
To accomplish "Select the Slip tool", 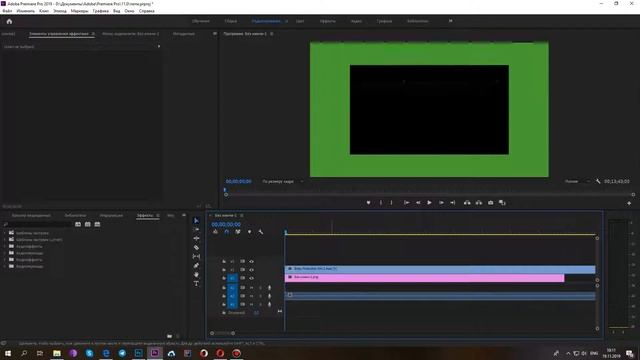I will (196, 256).
